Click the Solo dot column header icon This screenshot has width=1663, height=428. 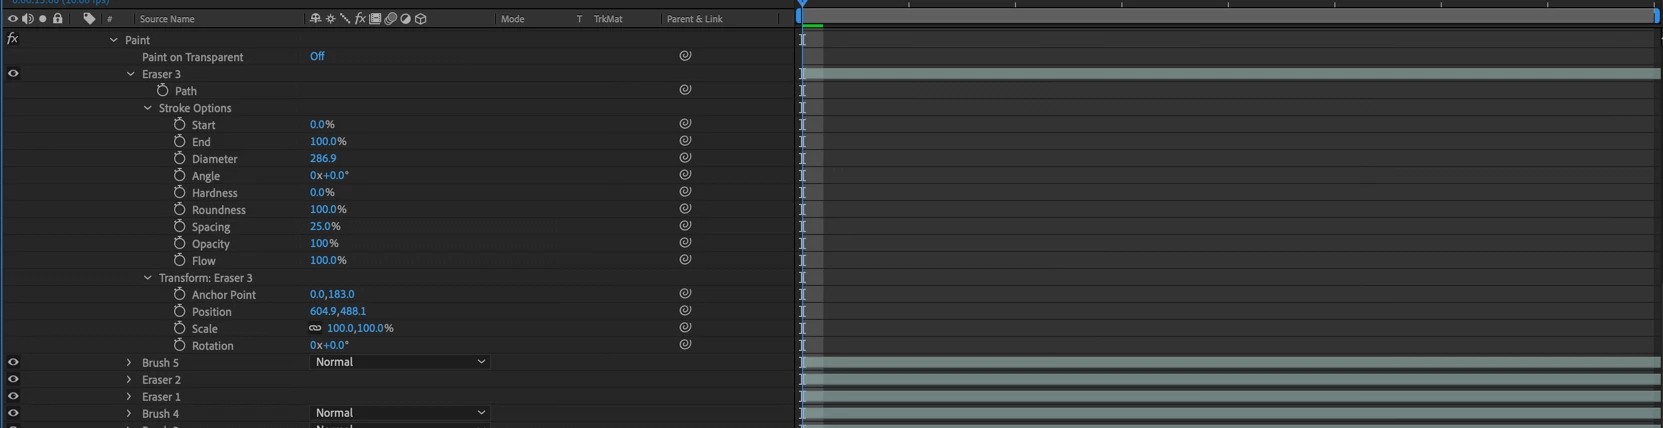click(42, 18)
